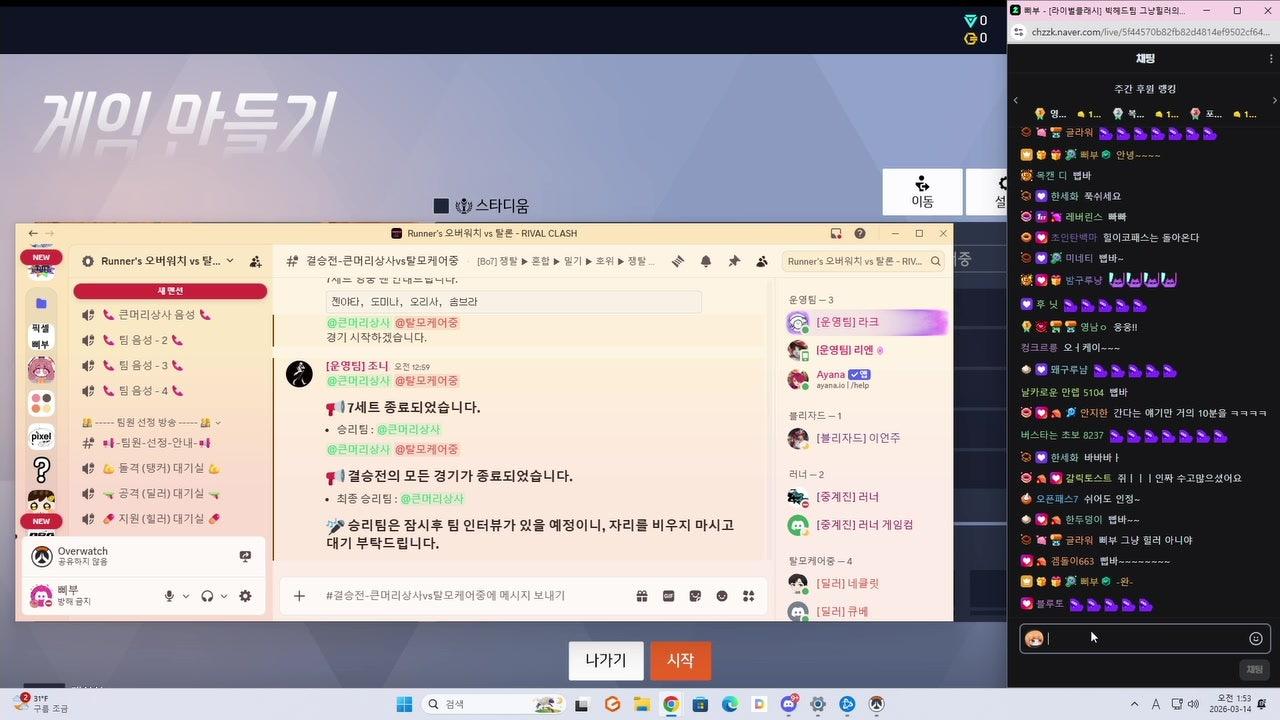Select the 빅헤드팀 Chzzk browser tab
This screenshot has height=720, width=1280.
tap(1100, 10)
